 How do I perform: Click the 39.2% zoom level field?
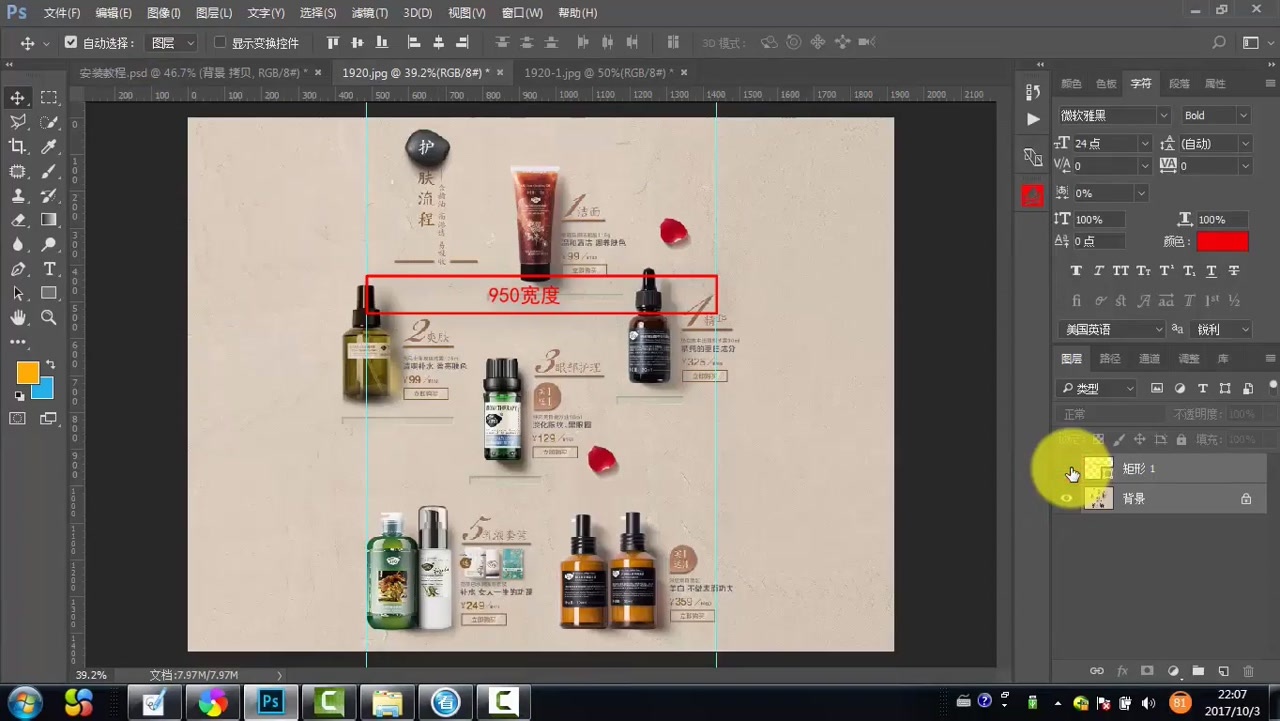92,675
